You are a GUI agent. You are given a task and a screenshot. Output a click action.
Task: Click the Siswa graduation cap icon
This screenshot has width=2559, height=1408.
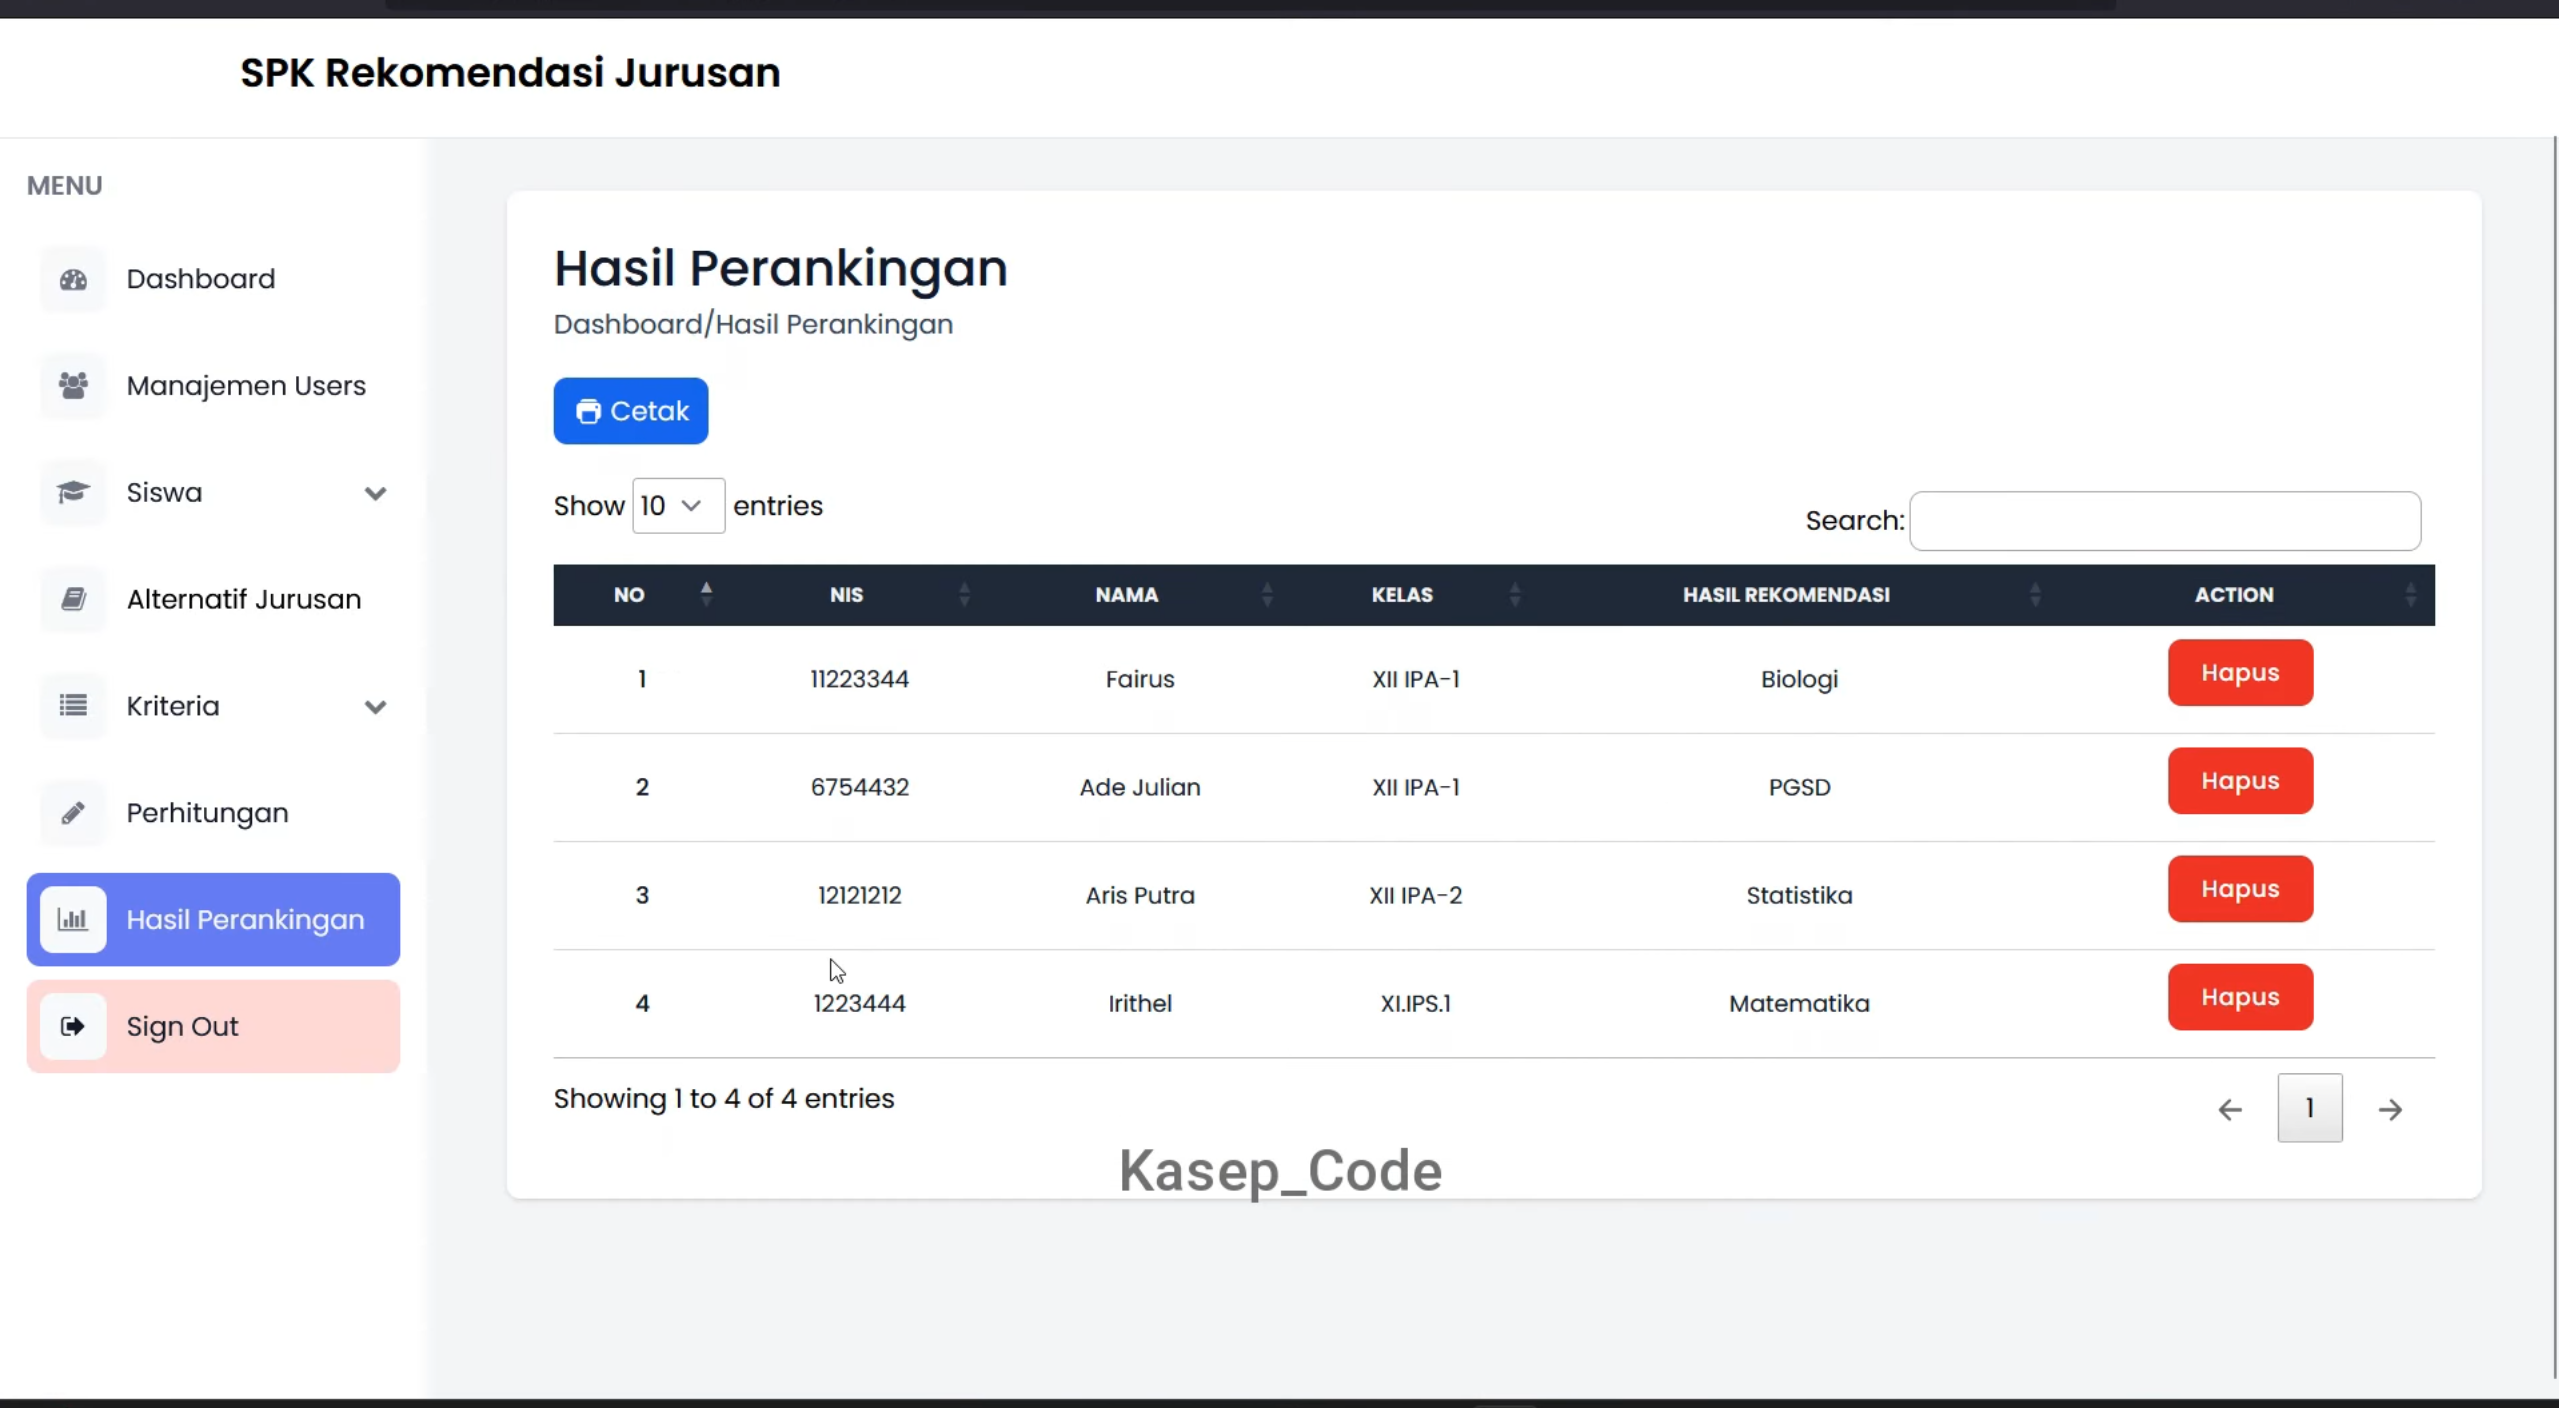pos(73,492)
